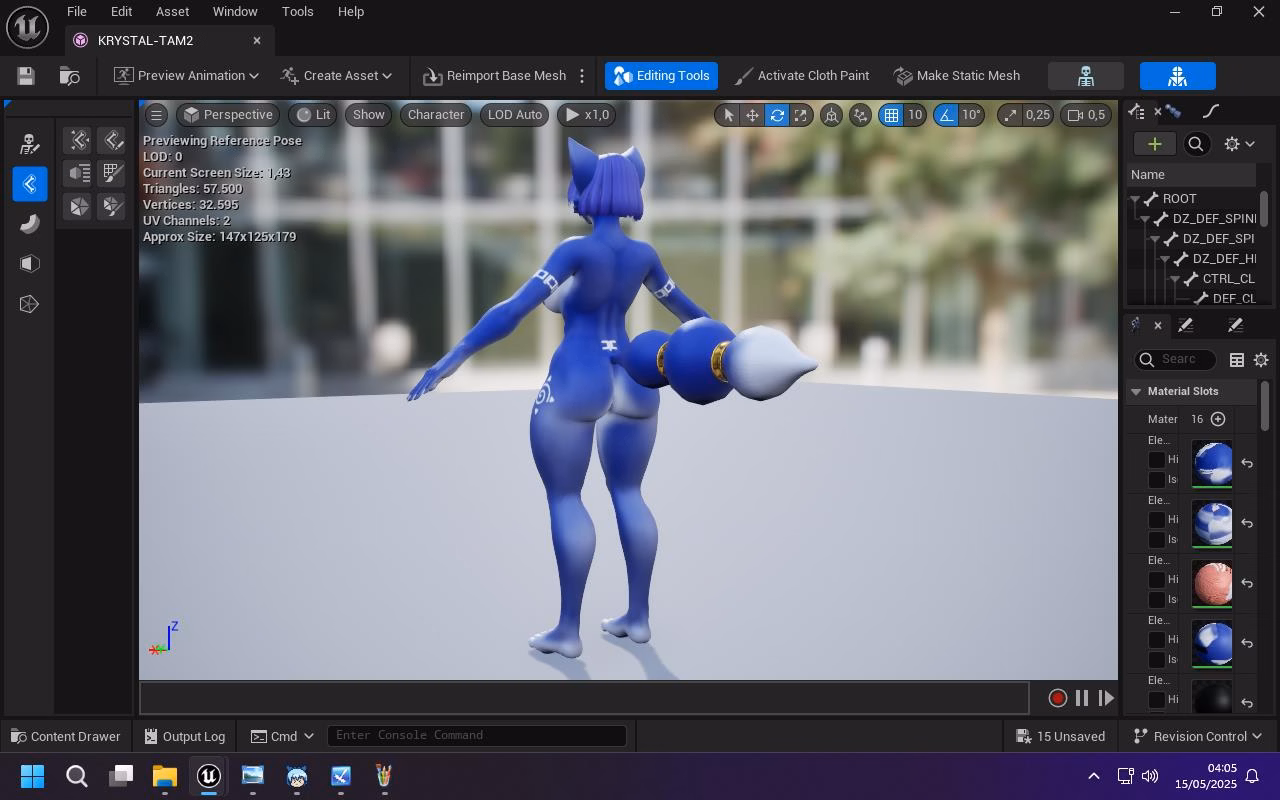Open the Content Drawer
Viewport: 1280px width, 800px height.
(x=66, y=736)
